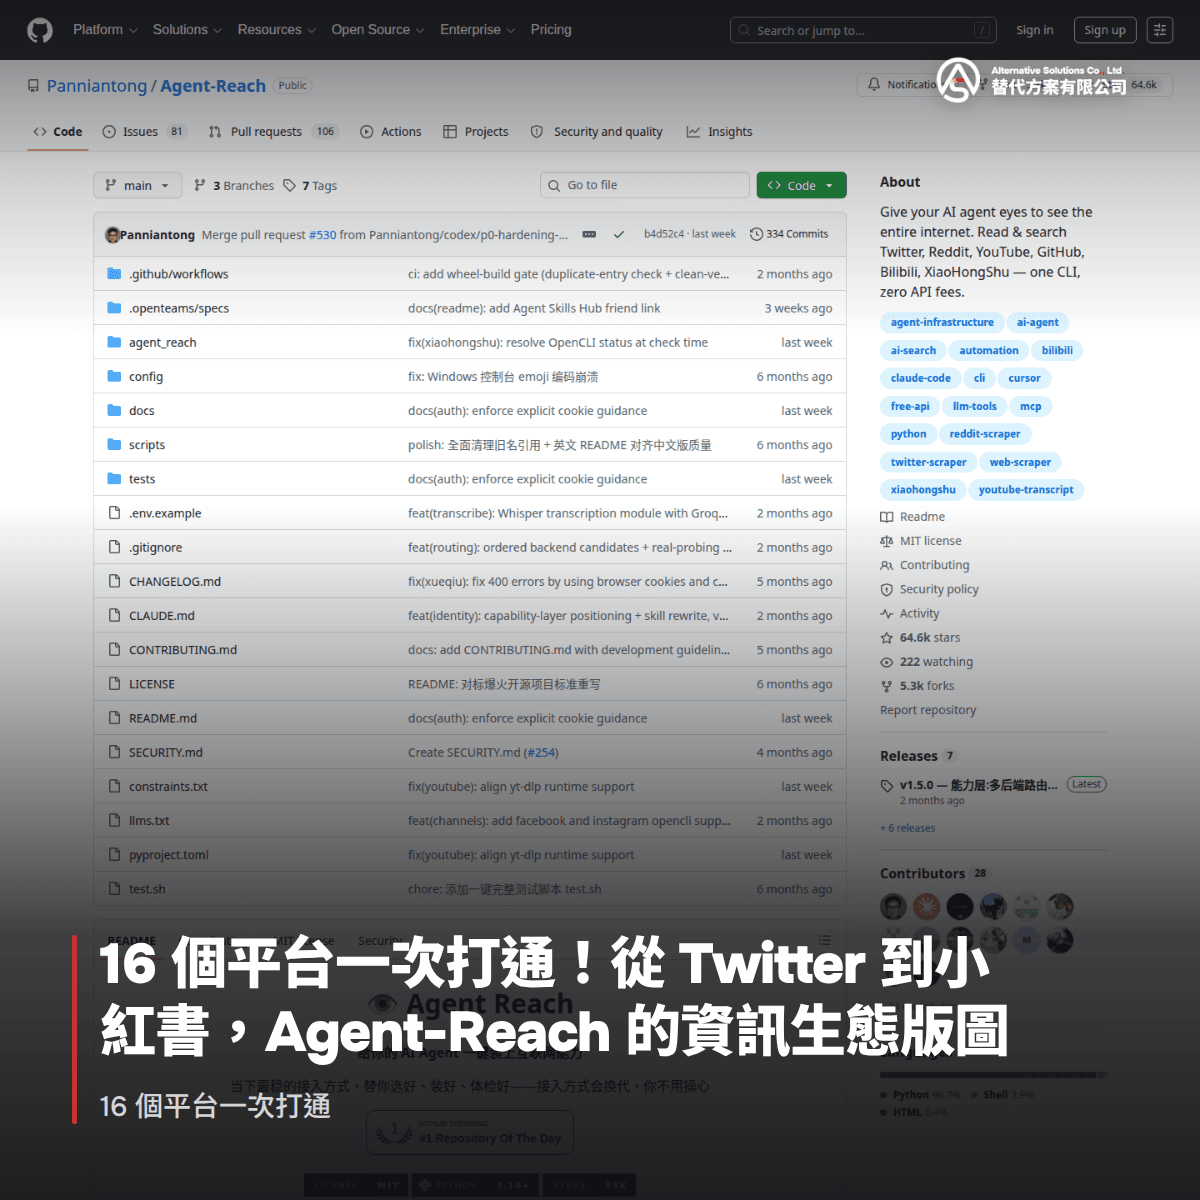
Task: Click the config folder icon
Action: click(114, 376)
